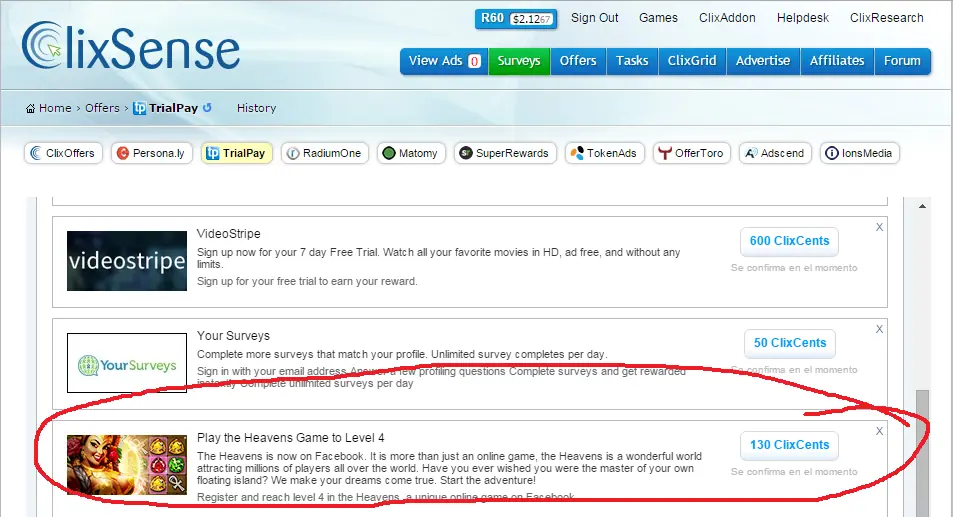Open the ClixGrid menu
Image resolution: width=953 pixels, height=517 pixels.
tap(692, 61)
